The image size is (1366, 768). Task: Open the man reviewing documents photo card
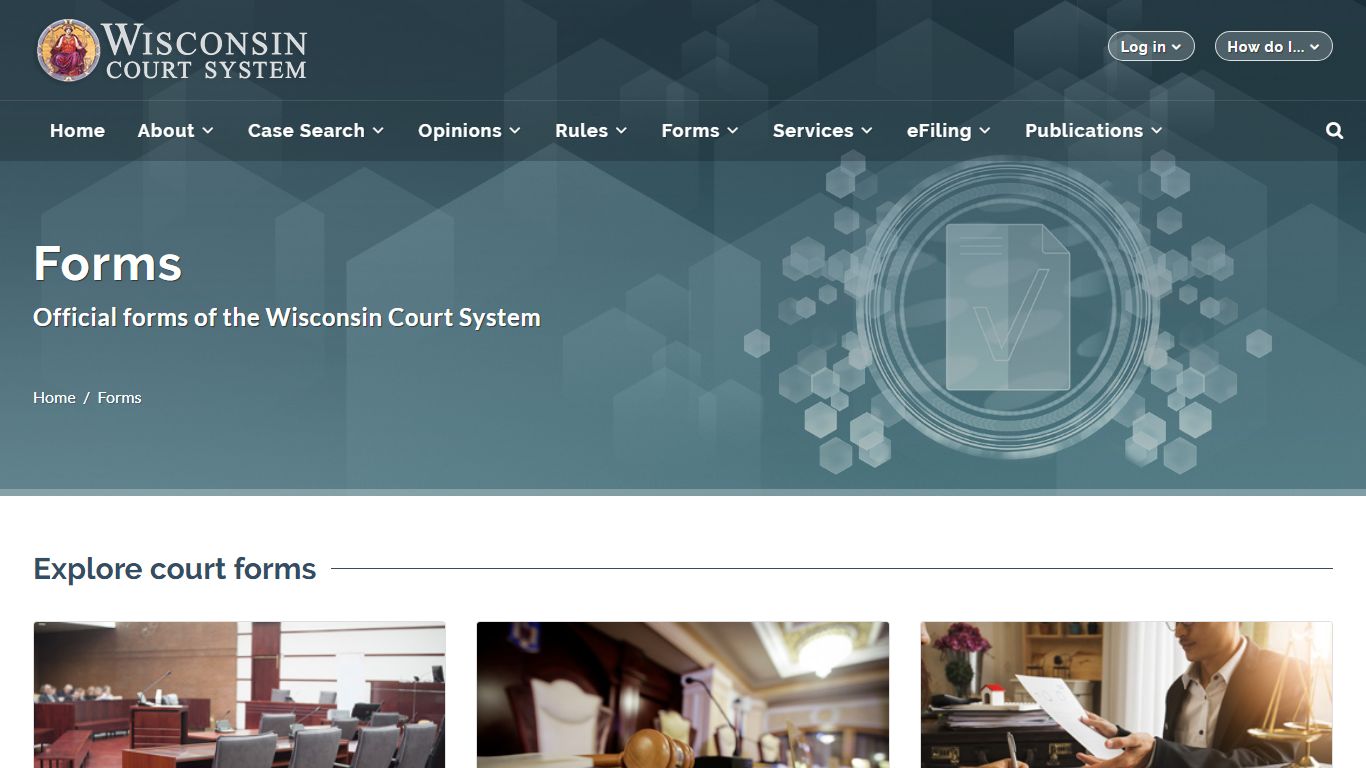[x=1126, y=695]
